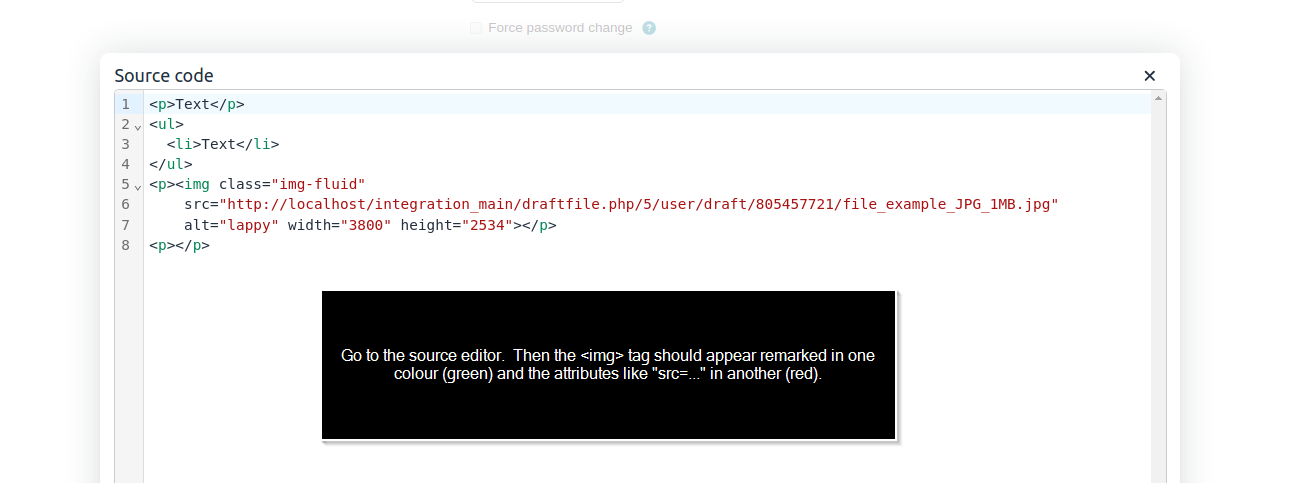Collapse the p block at line 5
This screenshot has width=1308, height=483.
(138, 186)
